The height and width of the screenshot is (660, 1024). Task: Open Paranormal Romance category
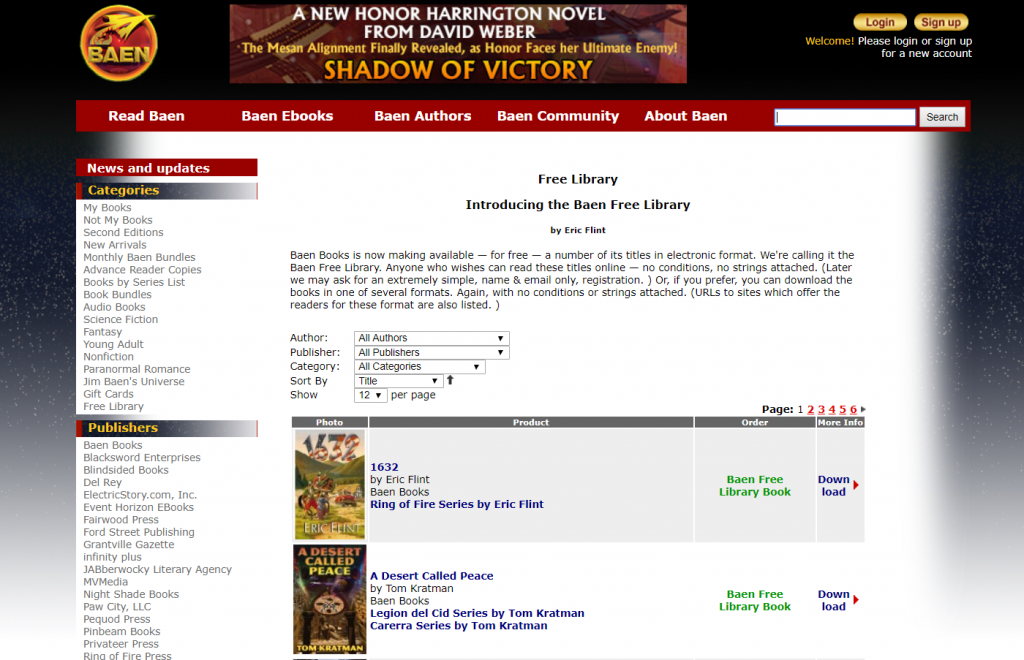tap(136, 369)
